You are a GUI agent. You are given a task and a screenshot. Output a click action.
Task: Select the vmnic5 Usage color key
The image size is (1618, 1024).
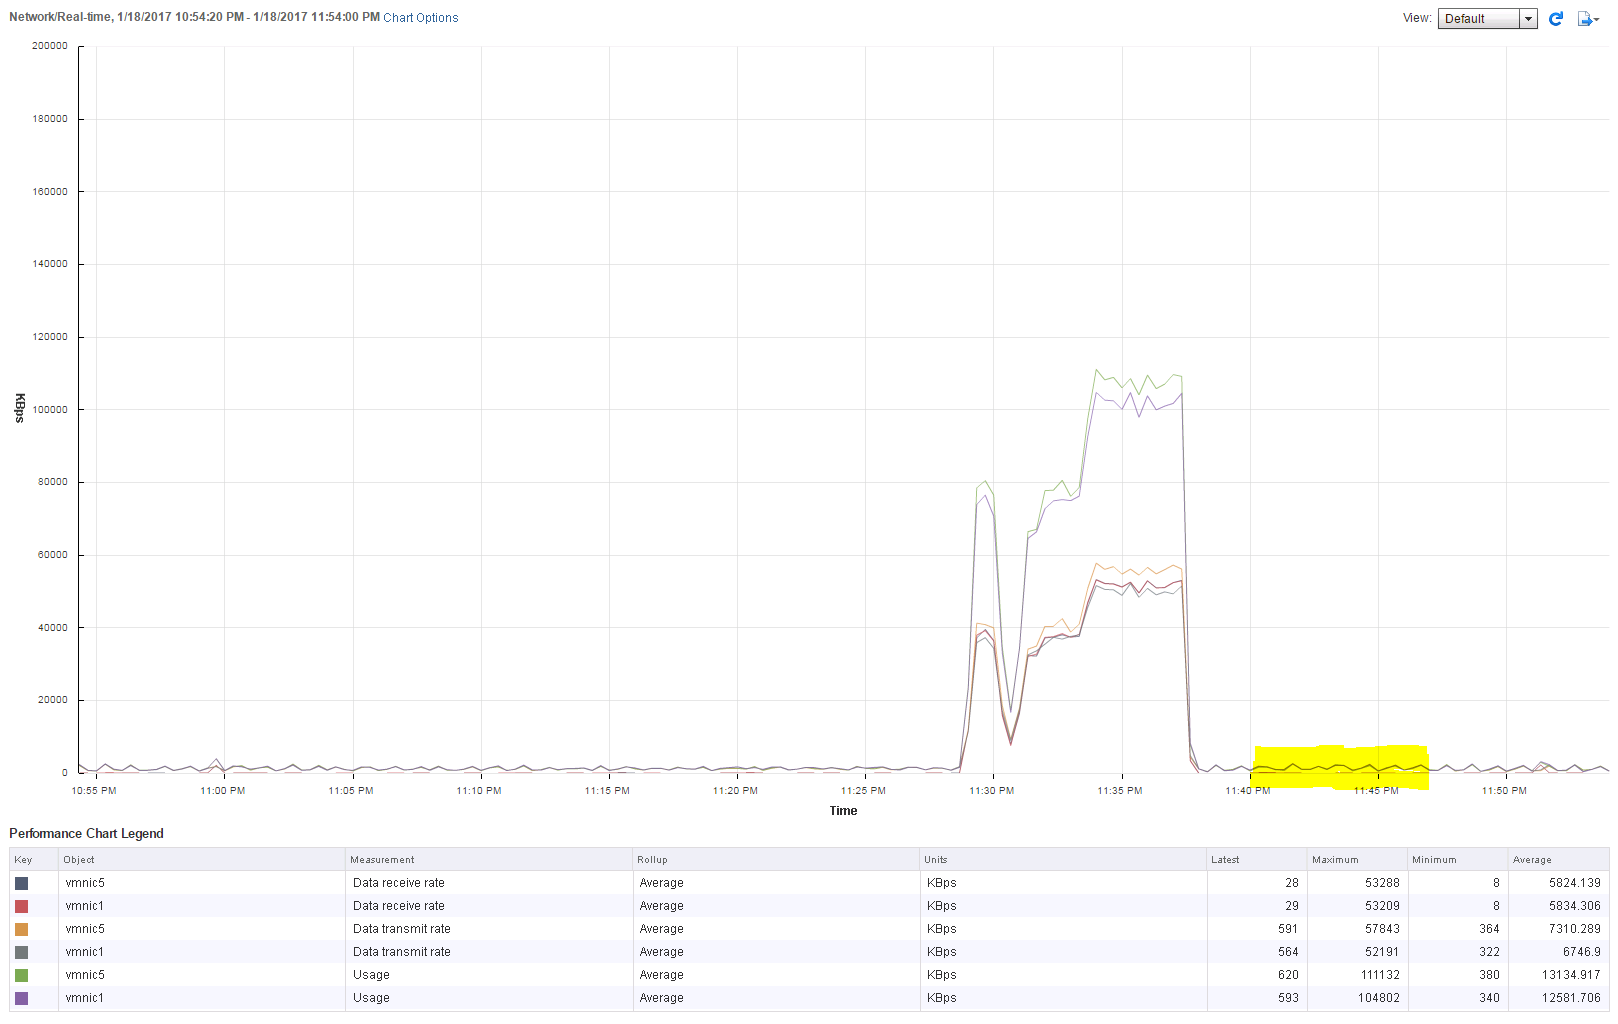tap(21, 975)
